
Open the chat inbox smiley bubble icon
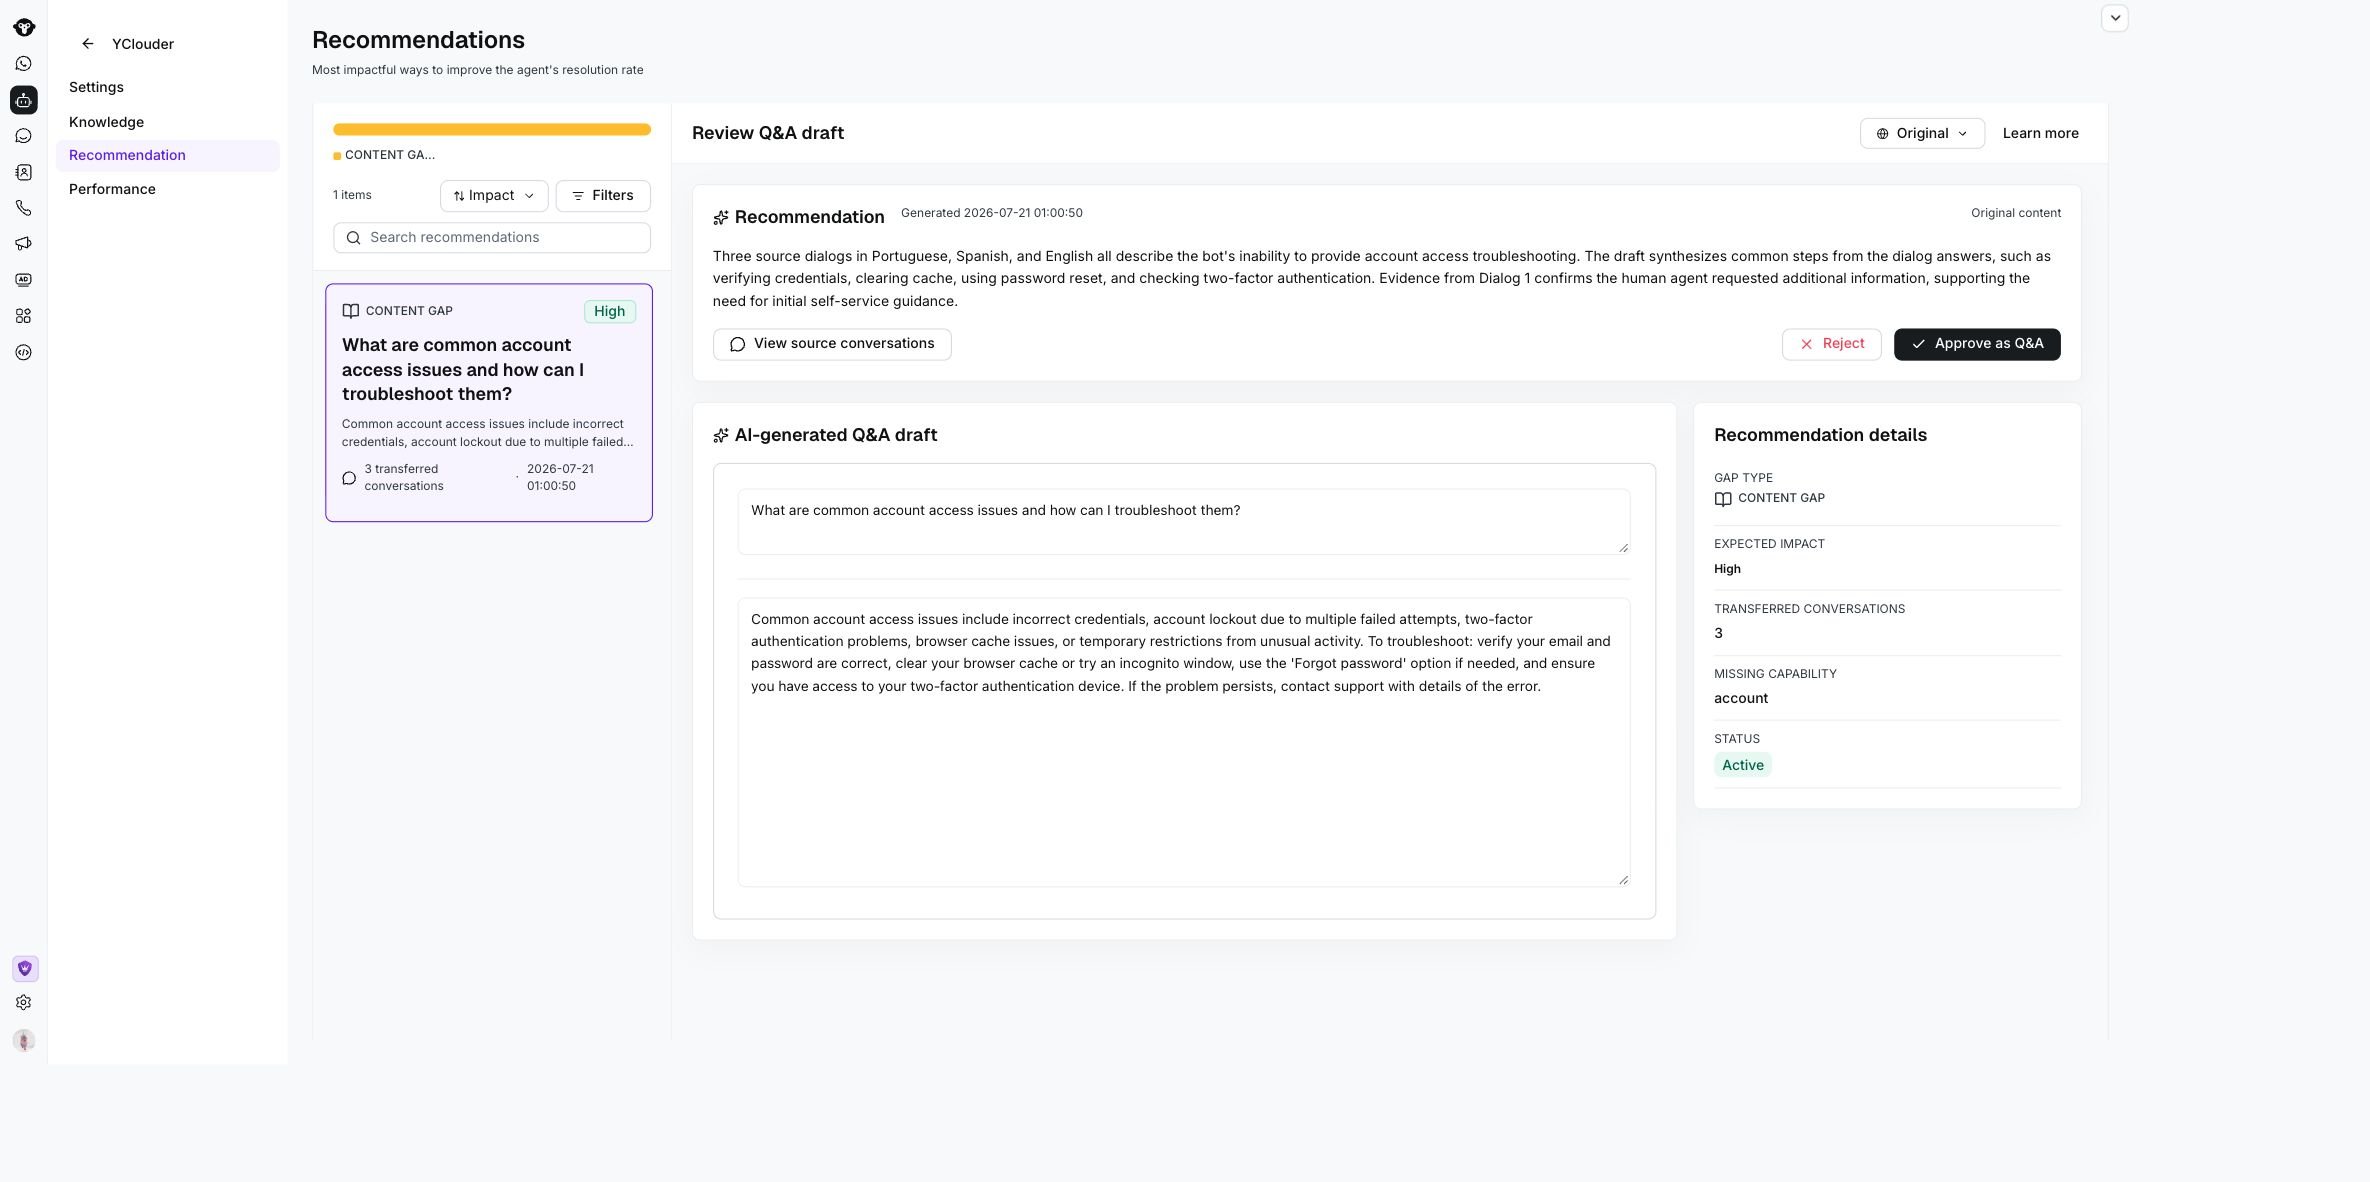(x=23, y=136)
